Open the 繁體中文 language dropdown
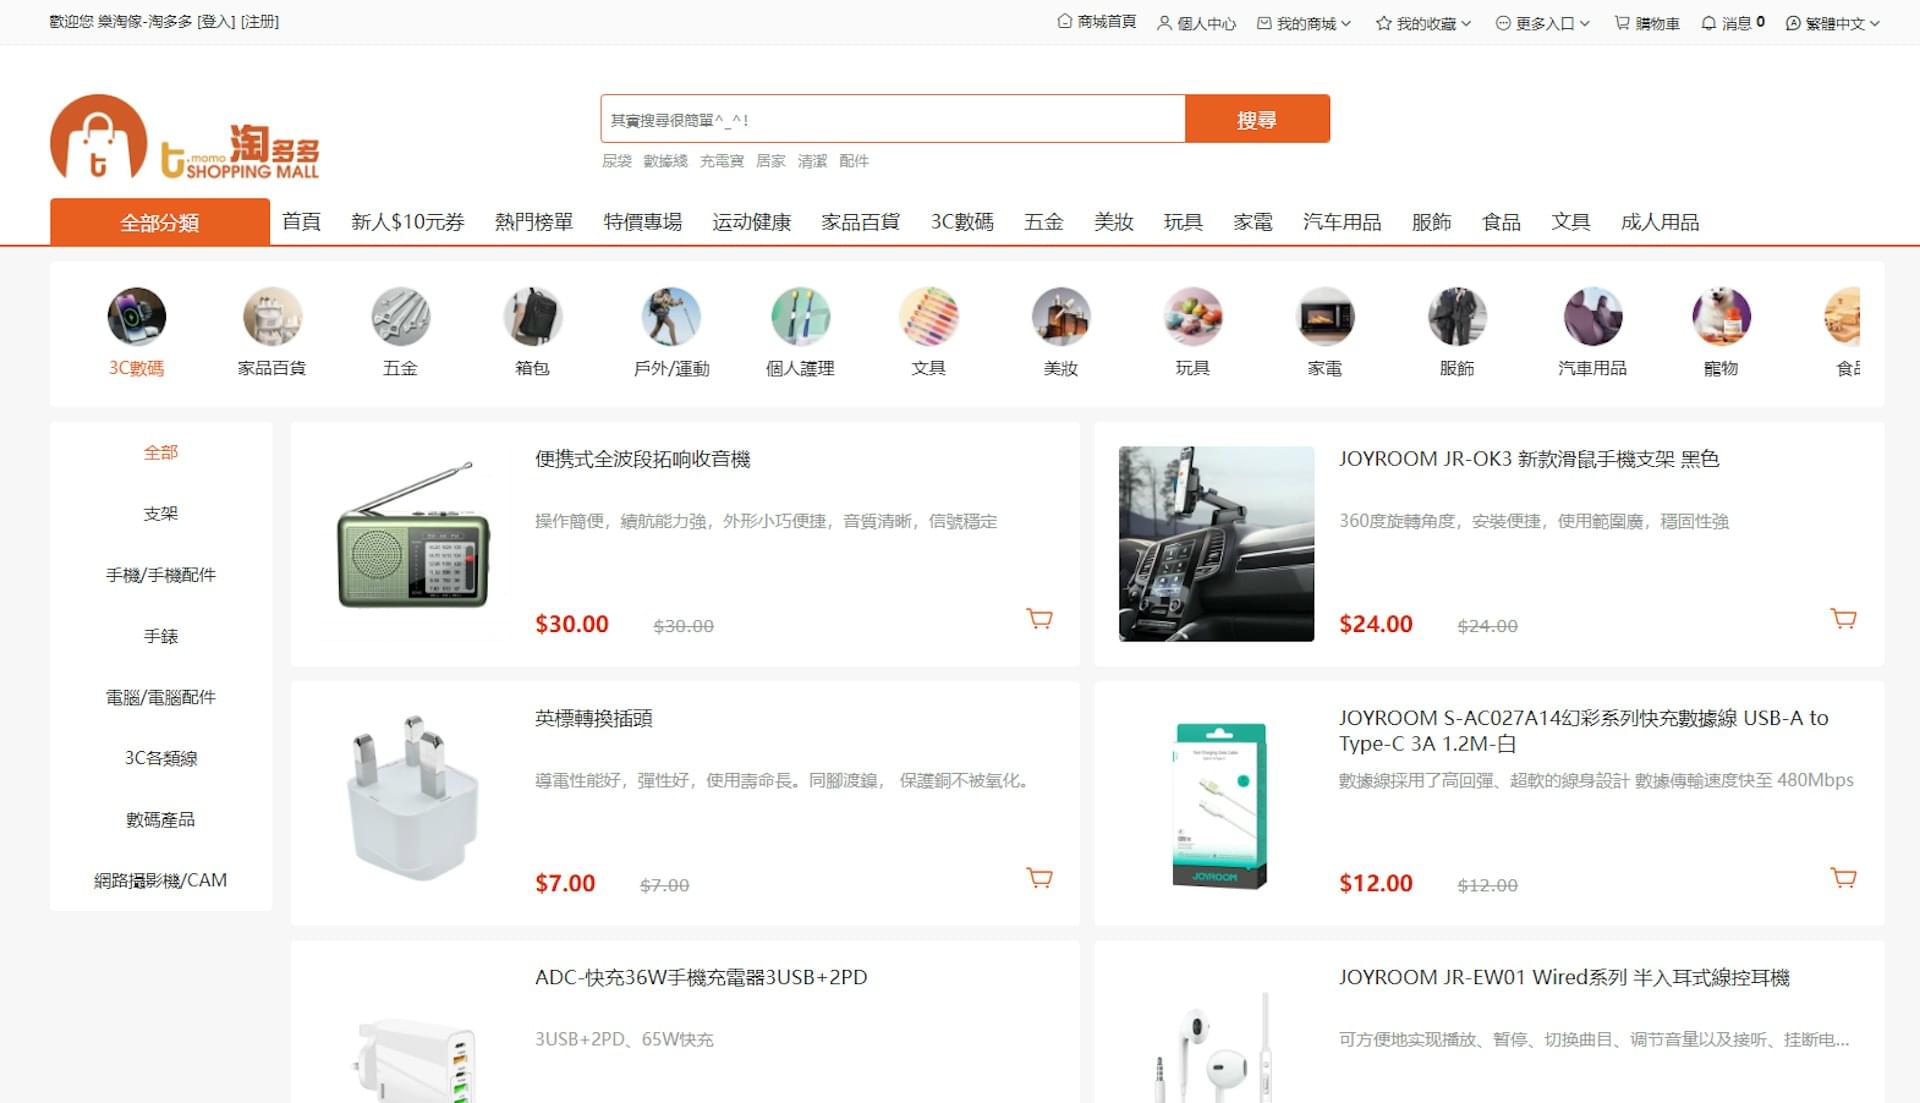Image resolution: width=1920 pixels, height=1103 pixels. [1833, 23]
